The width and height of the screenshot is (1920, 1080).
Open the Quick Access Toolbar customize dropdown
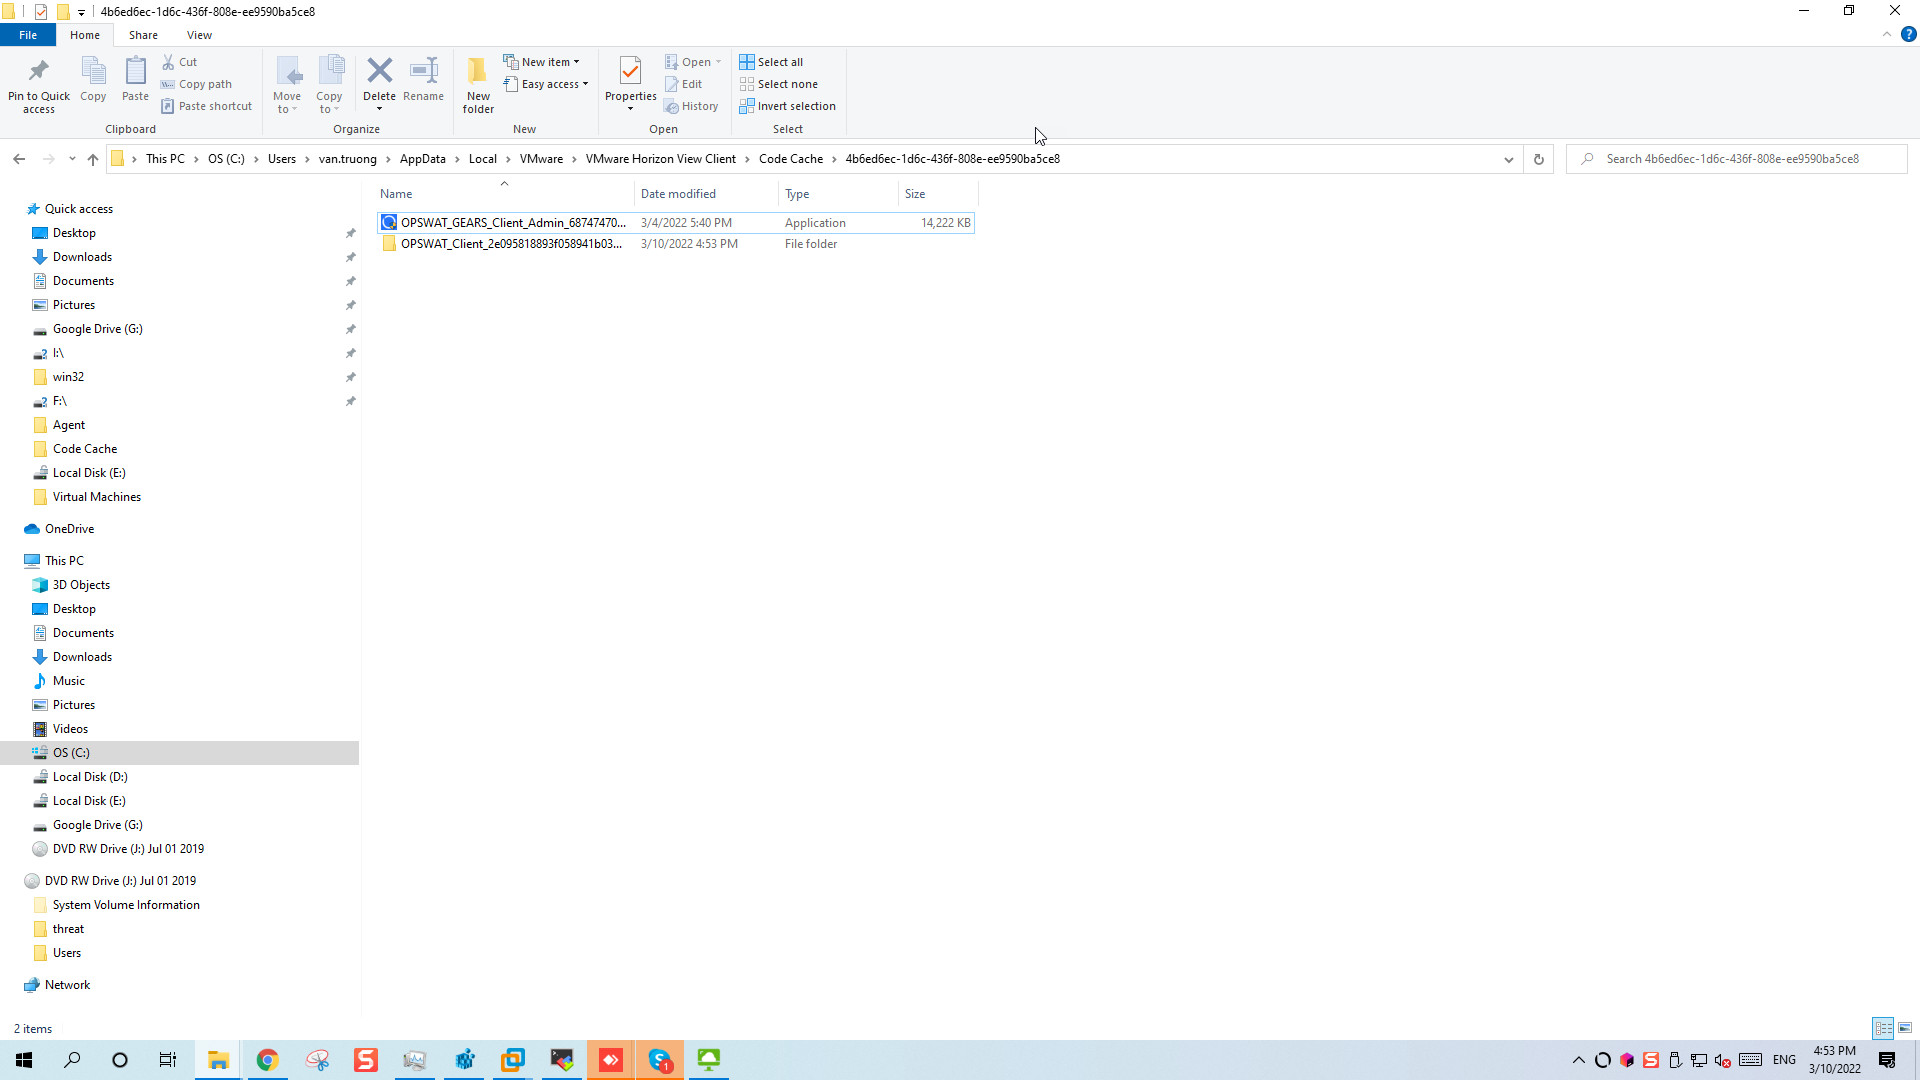[81, 12]
